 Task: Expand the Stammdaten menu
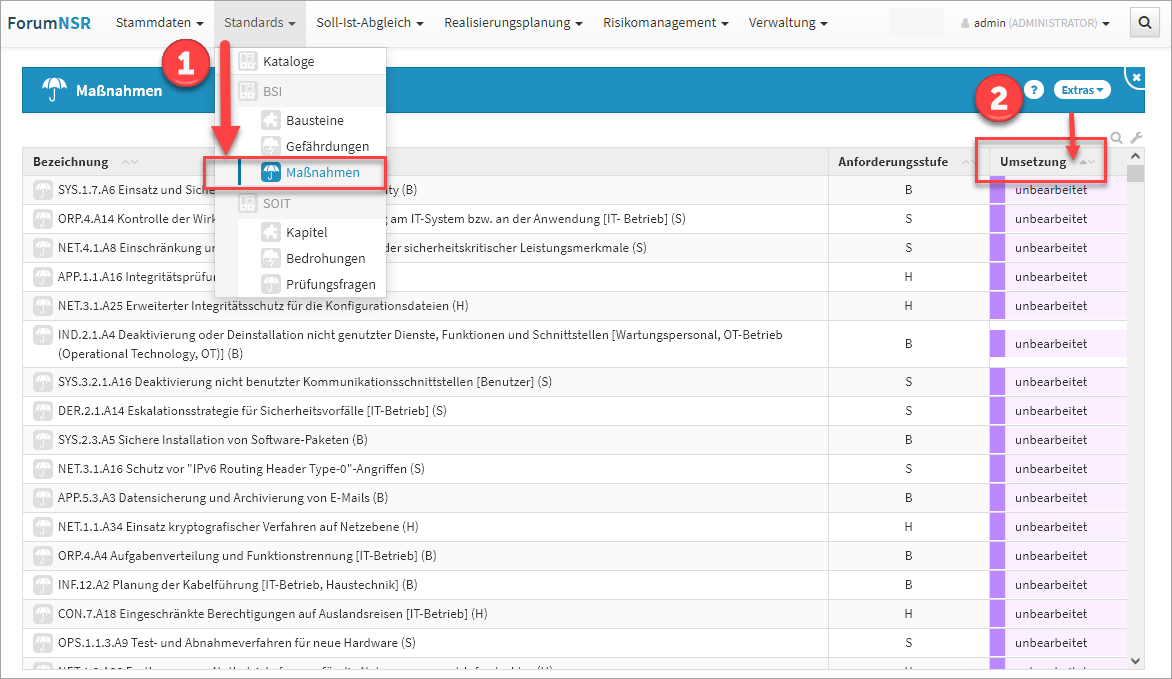point(160,23)
